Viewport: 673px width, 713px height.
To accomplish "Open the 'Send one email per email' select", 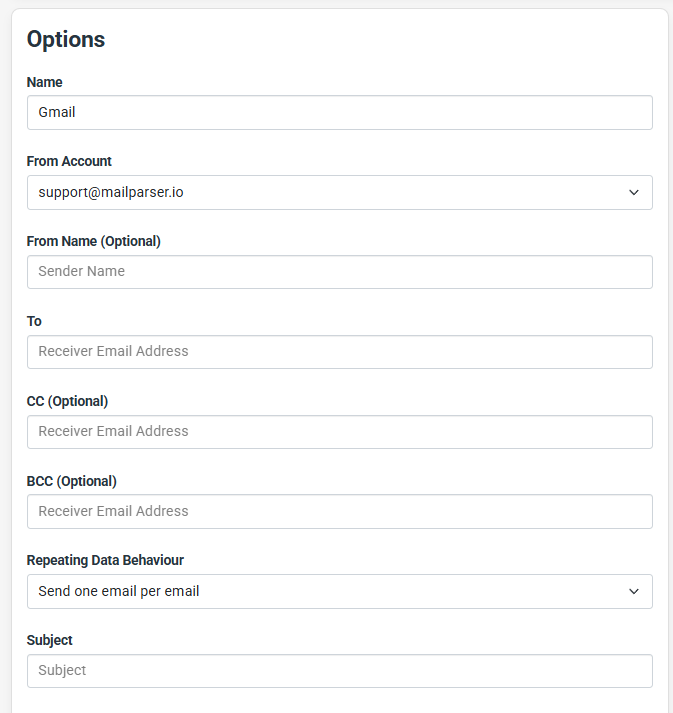I will (x=340, y=592).
